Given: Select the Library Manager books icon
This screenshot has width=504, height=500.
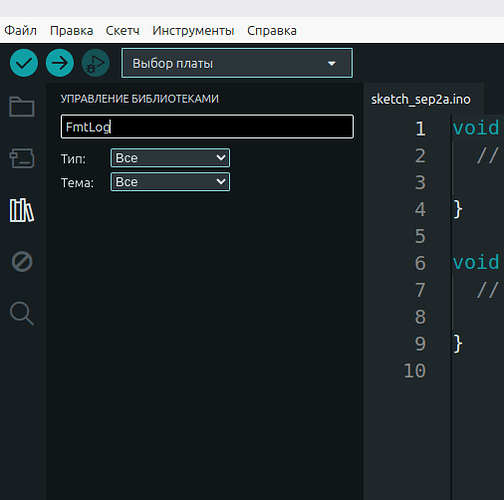Looking at the screenshot, I should tap(22, 210).
